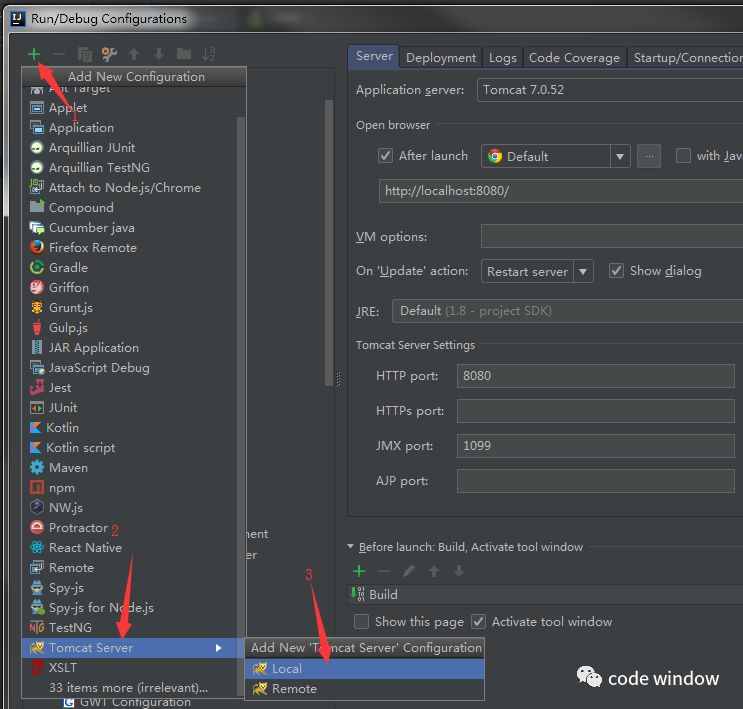Screen dimensions: 743x709
Task: Click the Remove Configuration minus icon
Action: [59, 54]
